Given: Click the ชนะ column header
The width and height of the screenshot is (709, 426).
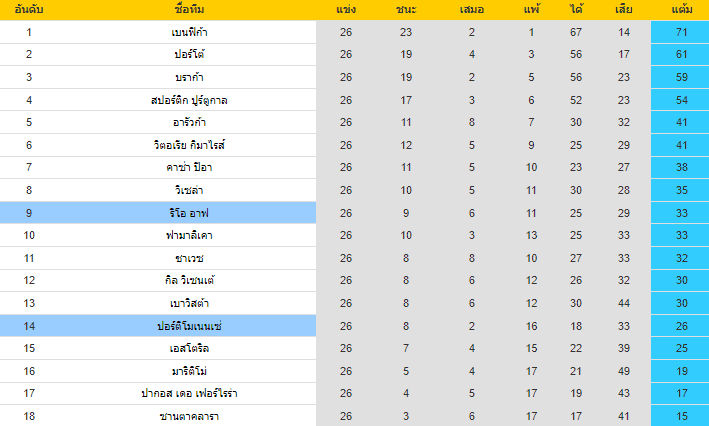Looking at the screenshot, I should 406,10.
